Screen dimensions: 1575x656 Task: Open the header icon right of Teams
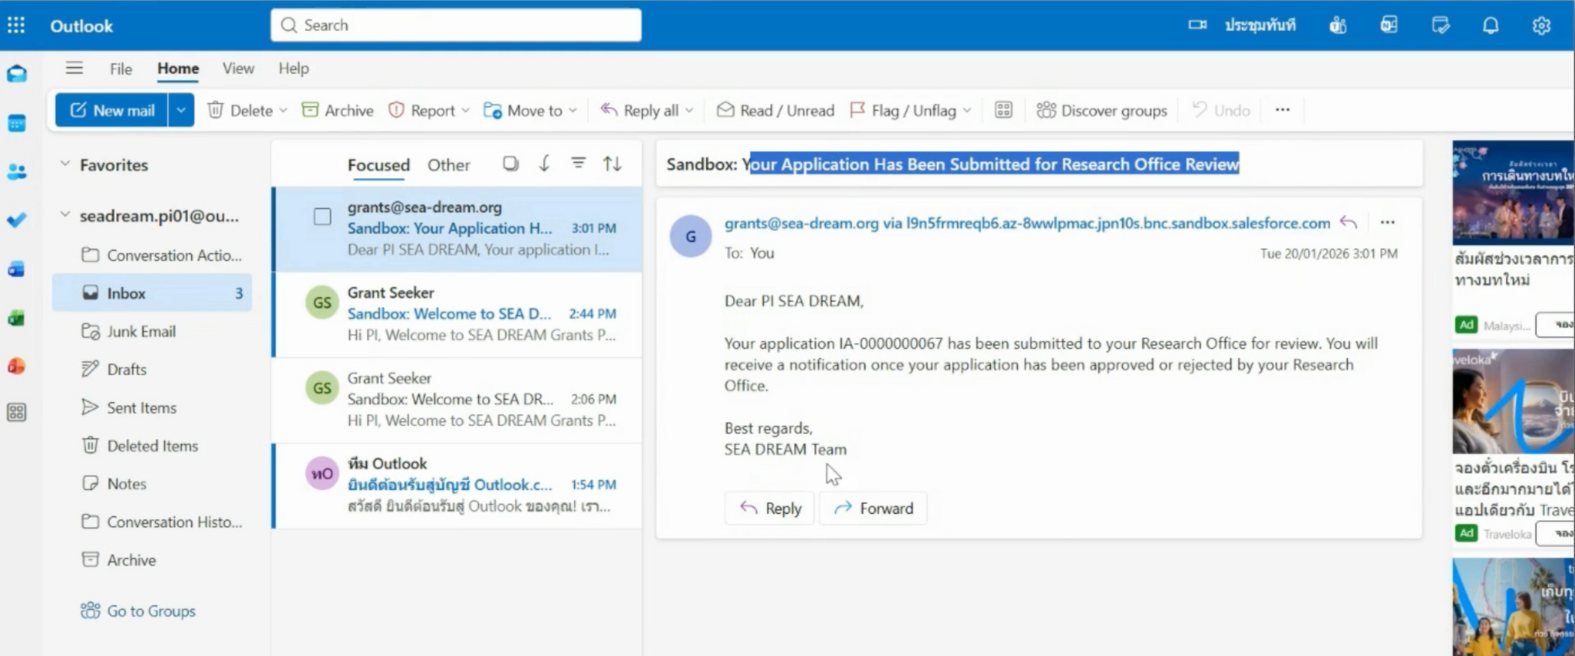click(x=1389, y=25)
